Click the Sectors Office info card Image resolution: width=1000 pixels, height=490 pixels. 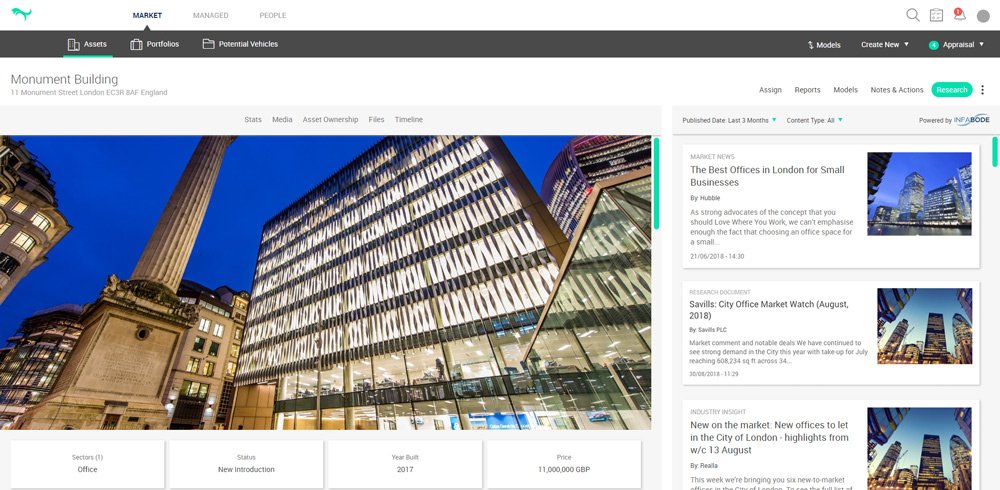(x=87, y=464)
